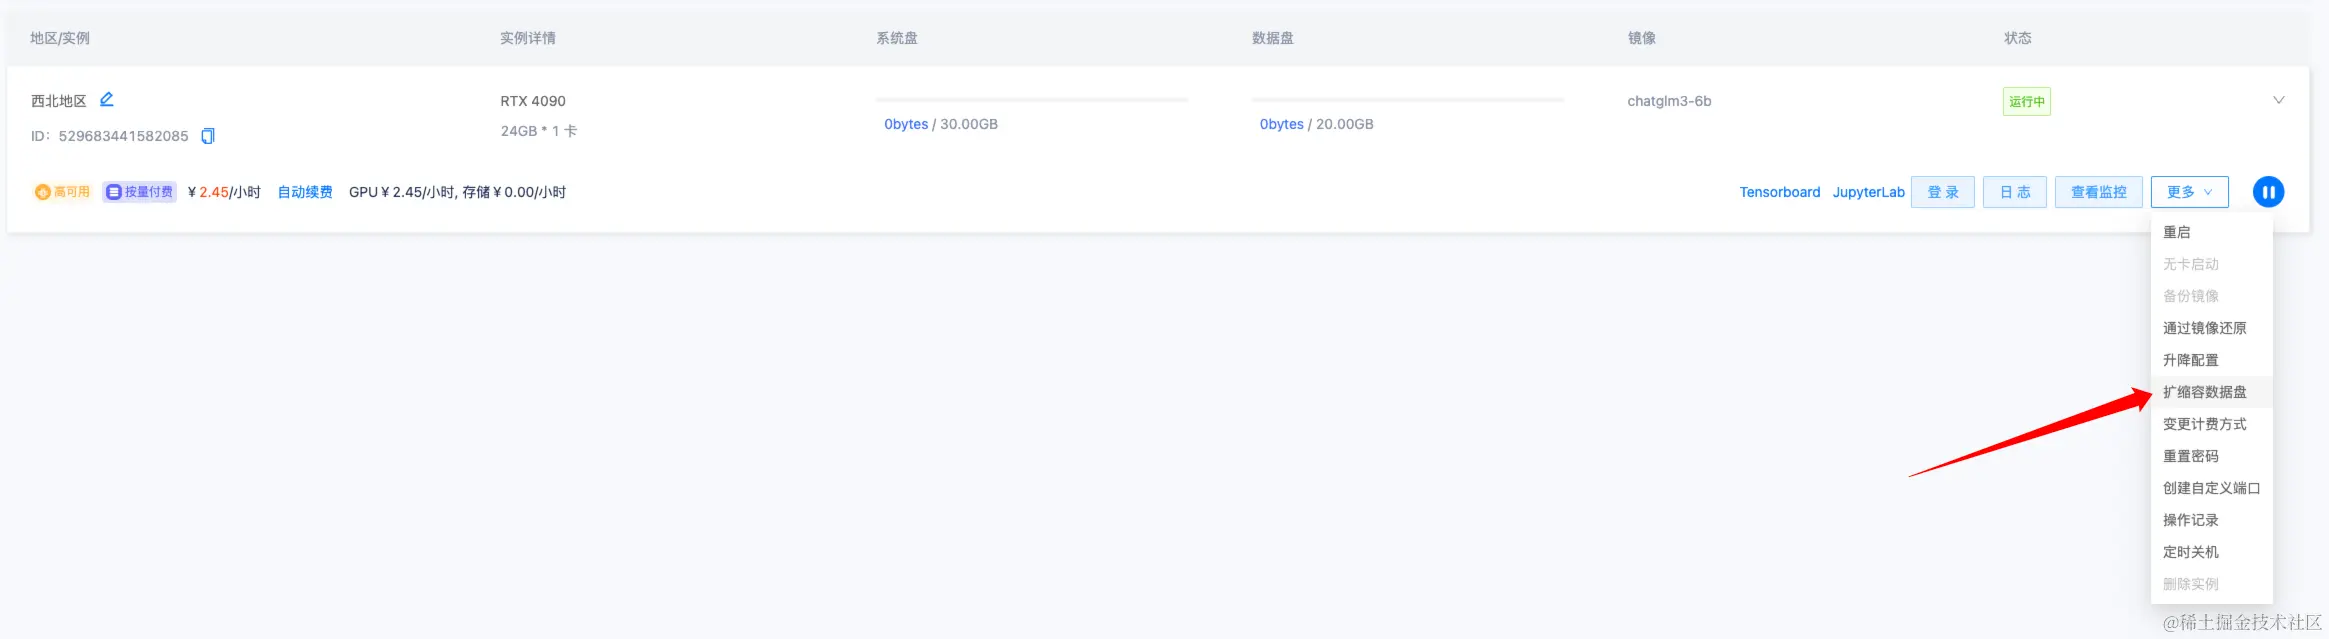This screenshot has height=639, width=2329.
Task: Click the system disk usage bar
Action: [1032, 100]
